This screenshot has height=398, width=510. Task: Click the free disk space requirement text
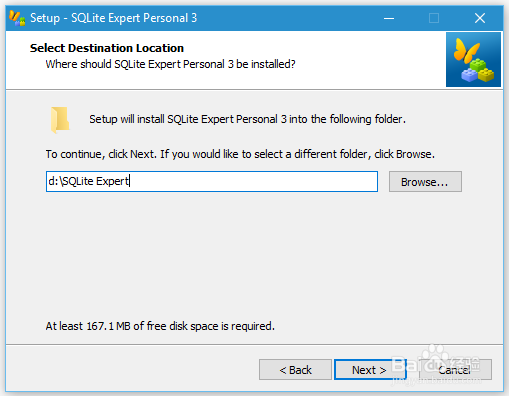160,326
